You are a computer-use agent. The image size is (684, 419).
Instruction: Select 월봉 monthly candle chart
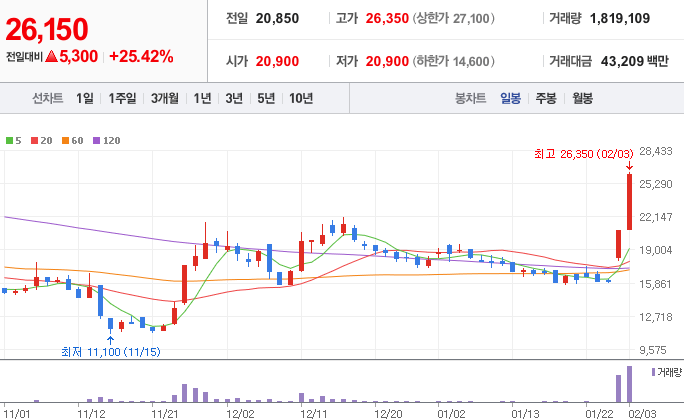click(x=582, y=98)
